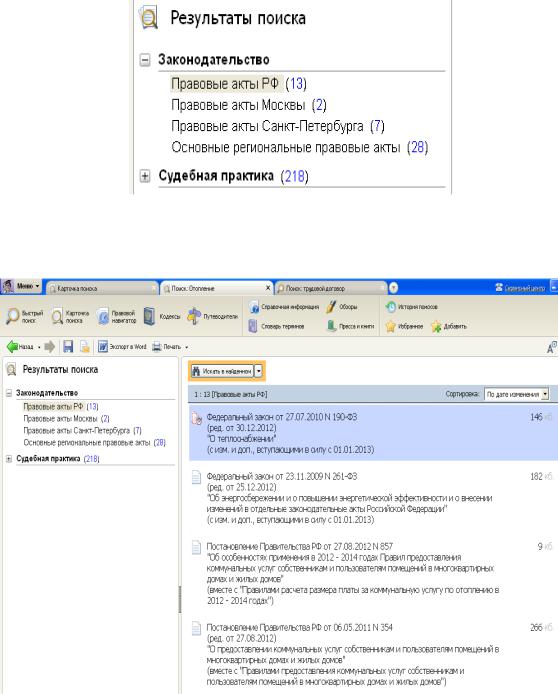Image resolution: width=558 pixels, height=694 pixels.
Task: Open Быстрый поиск quick search
Action: pos(25,316)
